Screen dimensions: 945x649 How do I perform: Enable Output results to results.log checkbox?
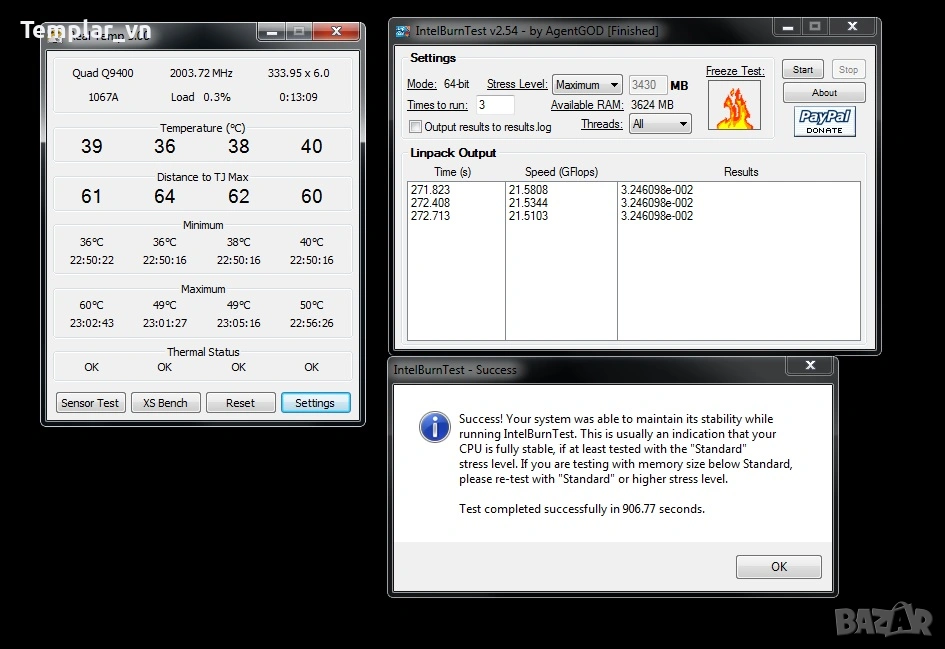pos(415,127)
